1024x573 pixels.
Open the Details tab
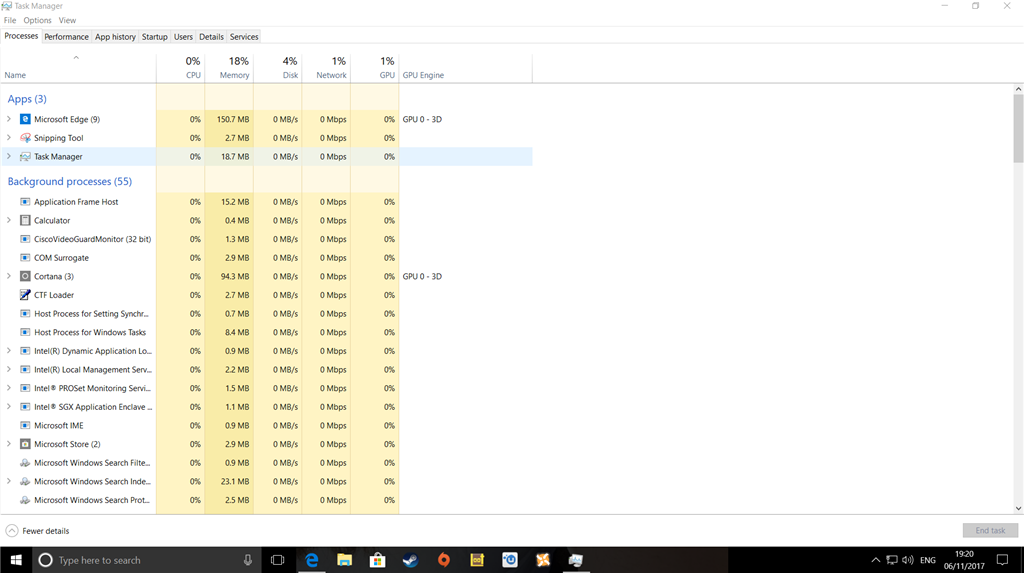[x=211, y=37]
